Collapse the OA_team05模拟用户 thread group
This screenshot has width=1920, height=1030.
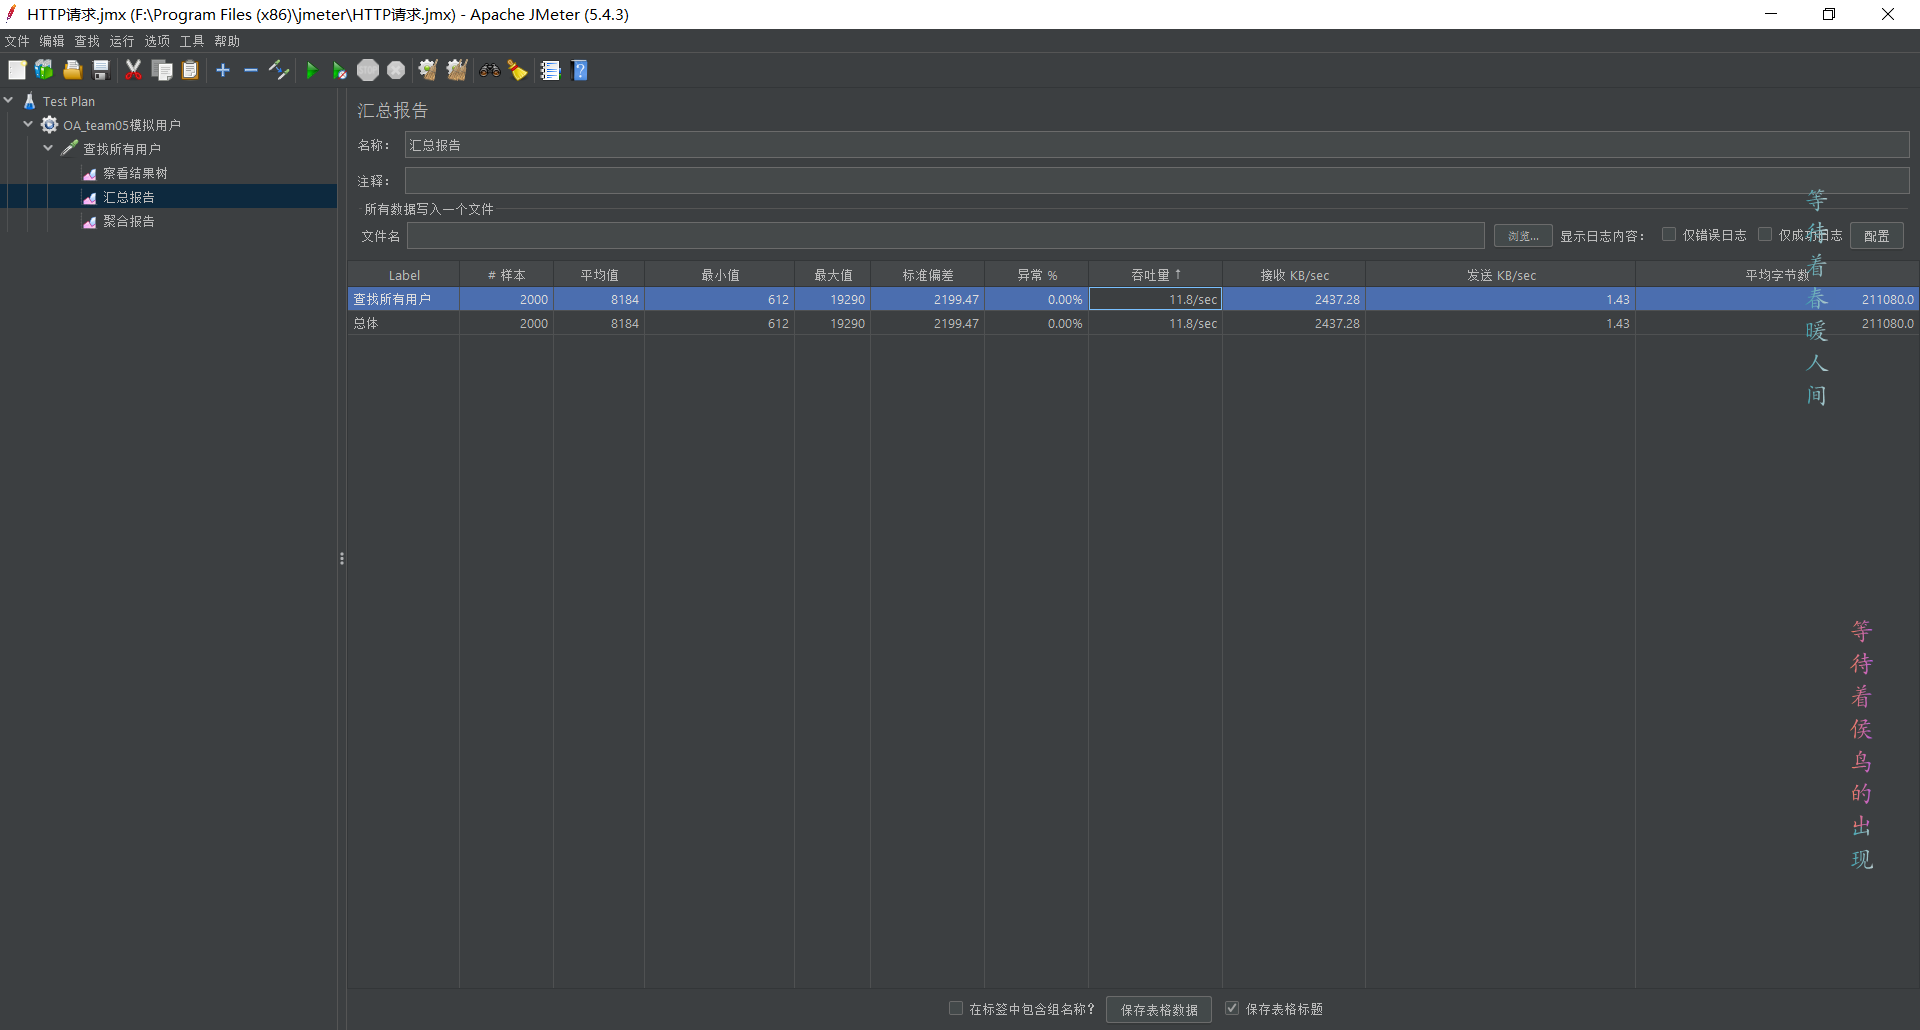(28, 124)
